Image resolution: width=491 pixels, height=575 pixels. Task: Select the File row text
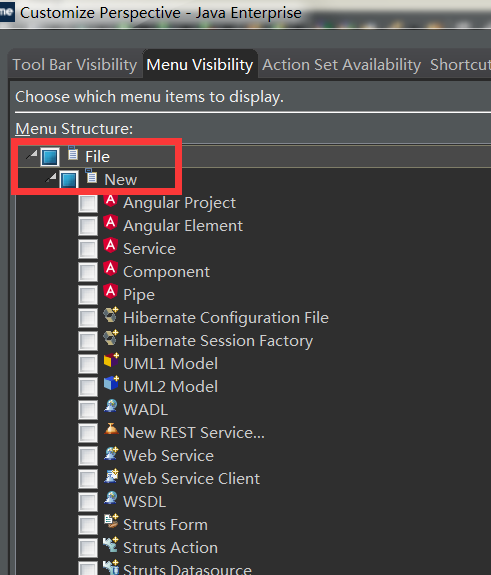(98, 157)
